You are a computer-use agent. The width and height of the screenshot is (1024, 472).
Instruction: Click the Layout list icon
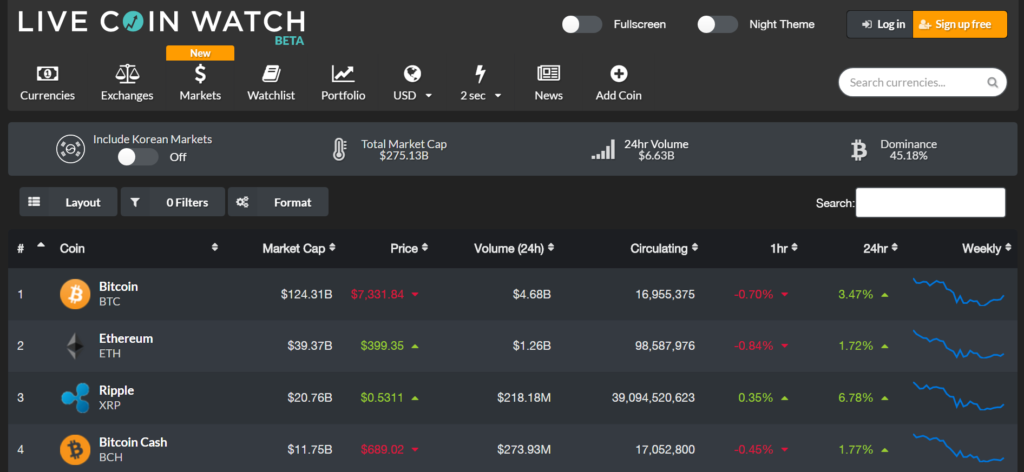(x=34, y=202)
